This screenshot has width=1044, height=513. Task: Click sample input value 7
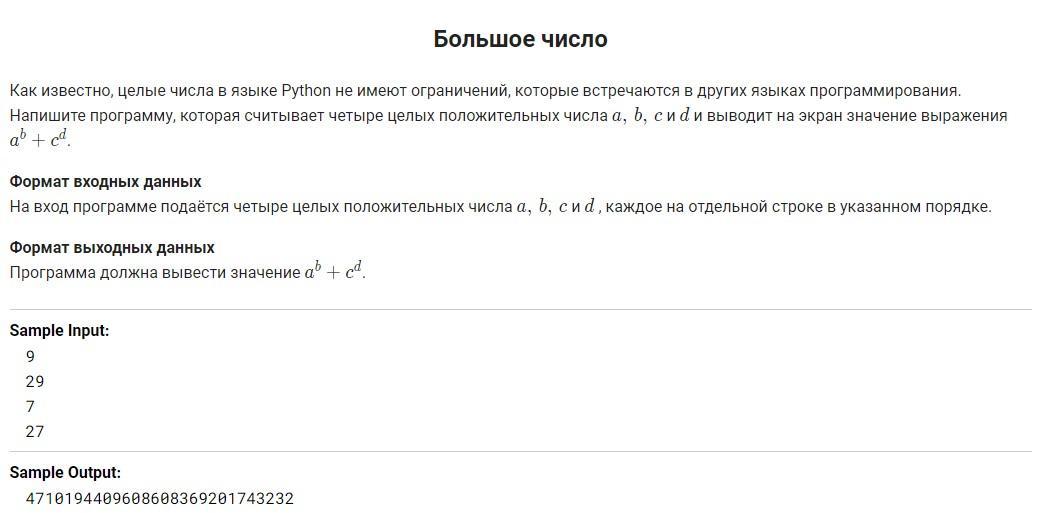(x=30, y=406)
